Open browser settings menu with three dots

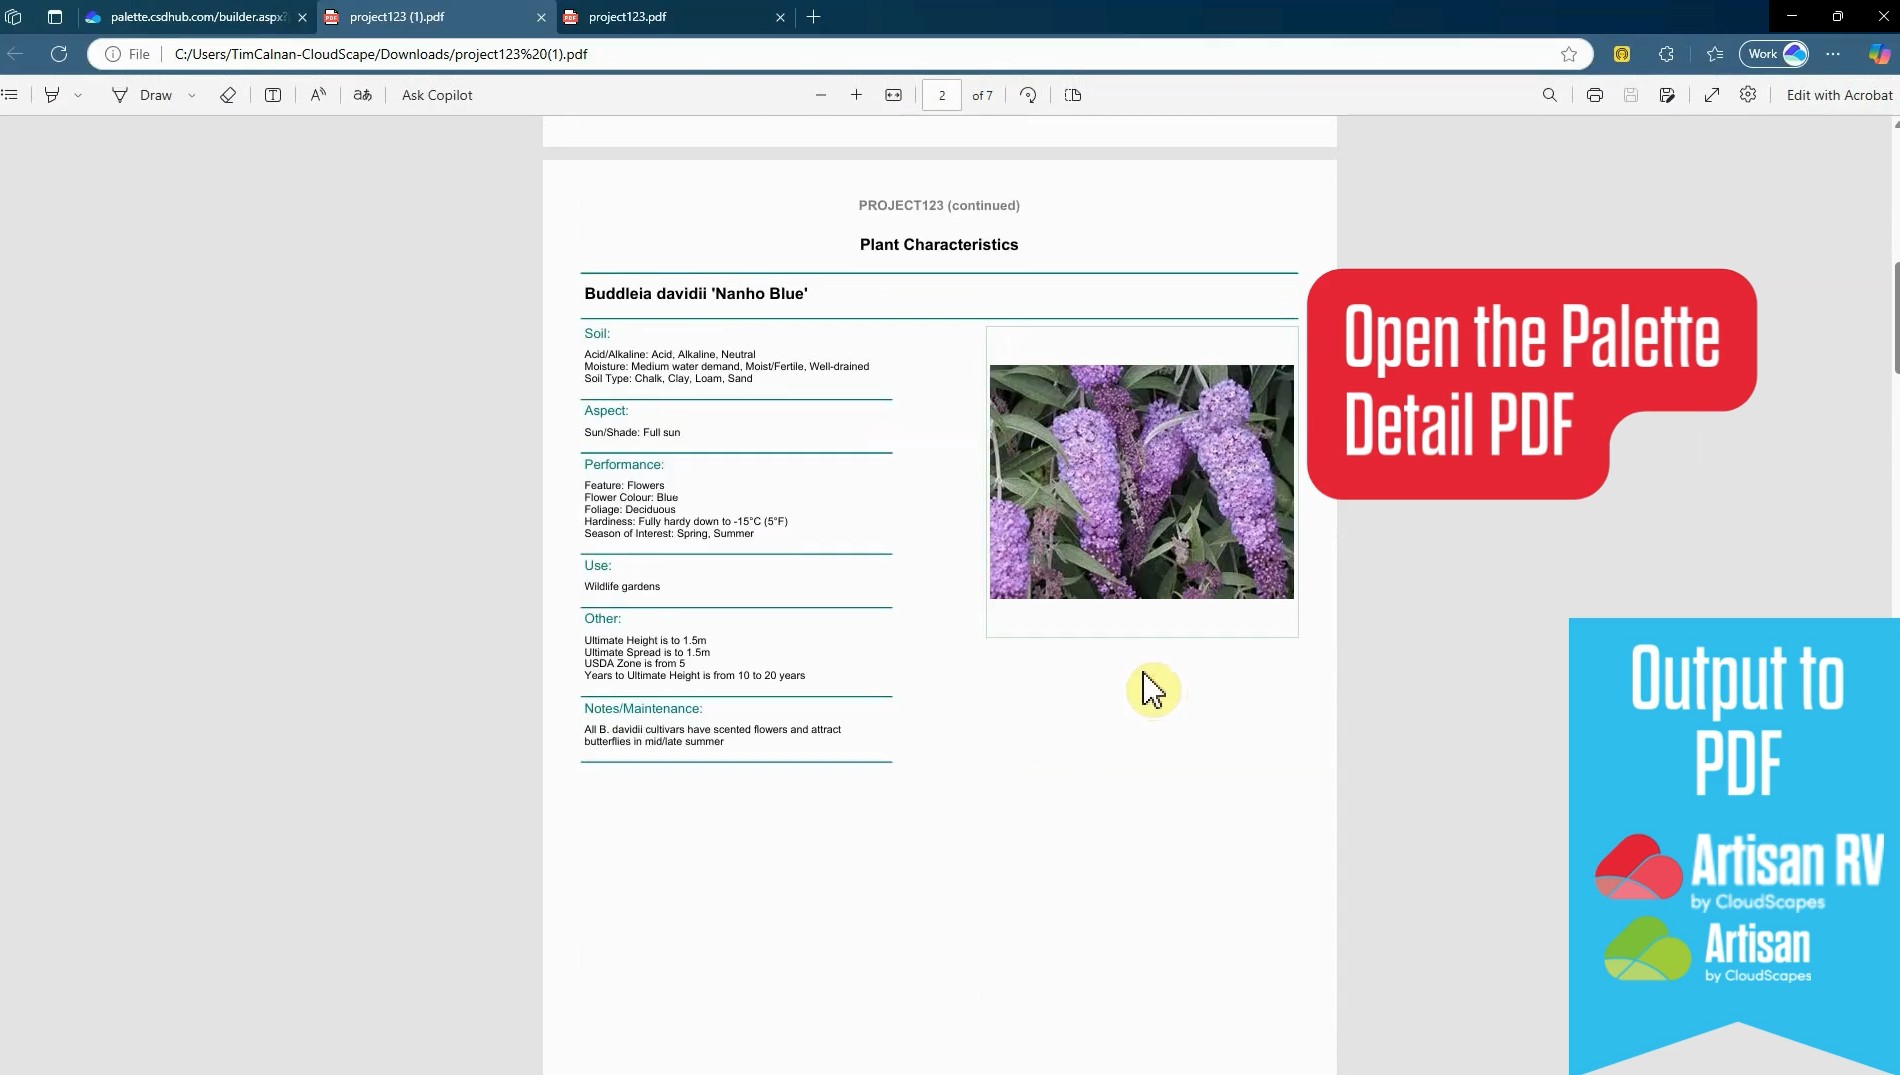click(x=1833, y=54)
